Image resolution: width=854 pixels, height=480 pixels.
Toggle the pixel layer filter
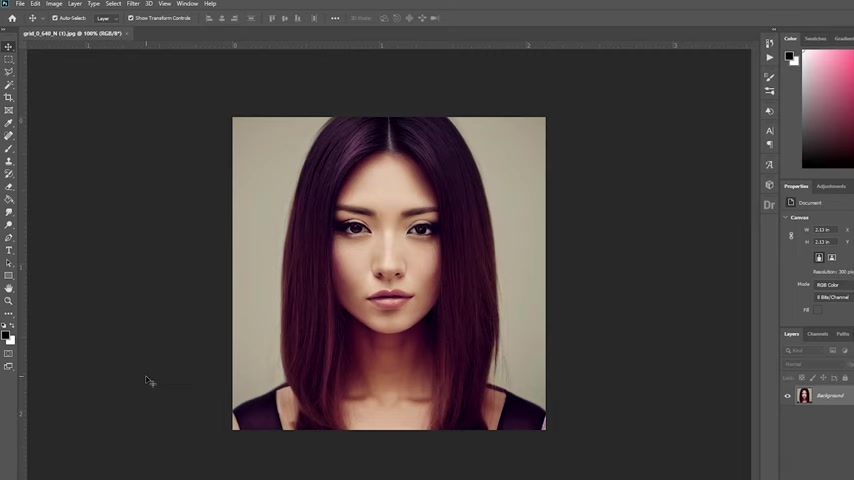coord(833,350)
